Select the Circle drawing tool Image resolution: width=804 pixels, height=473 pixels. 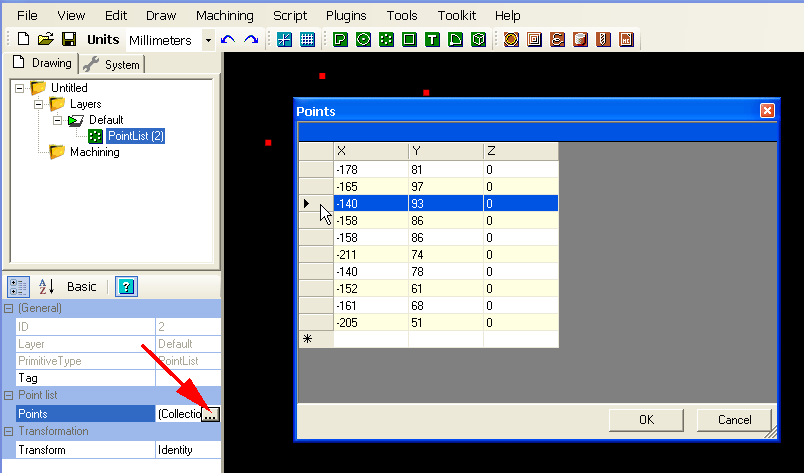pos(363,40)
